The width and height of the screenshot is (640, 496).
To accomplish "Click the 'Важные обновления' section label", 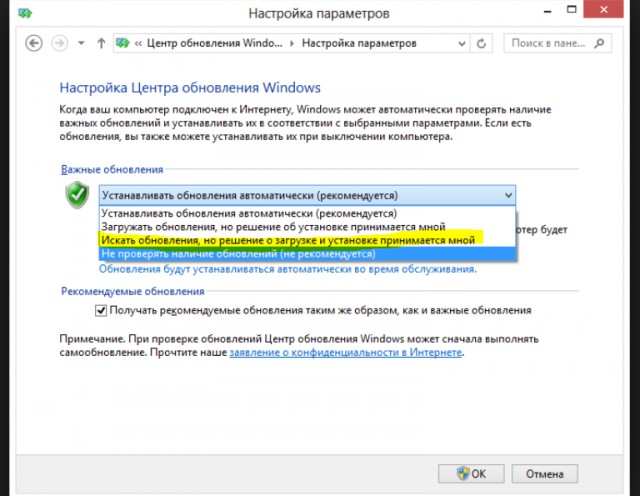I will [x=112, y=169].
